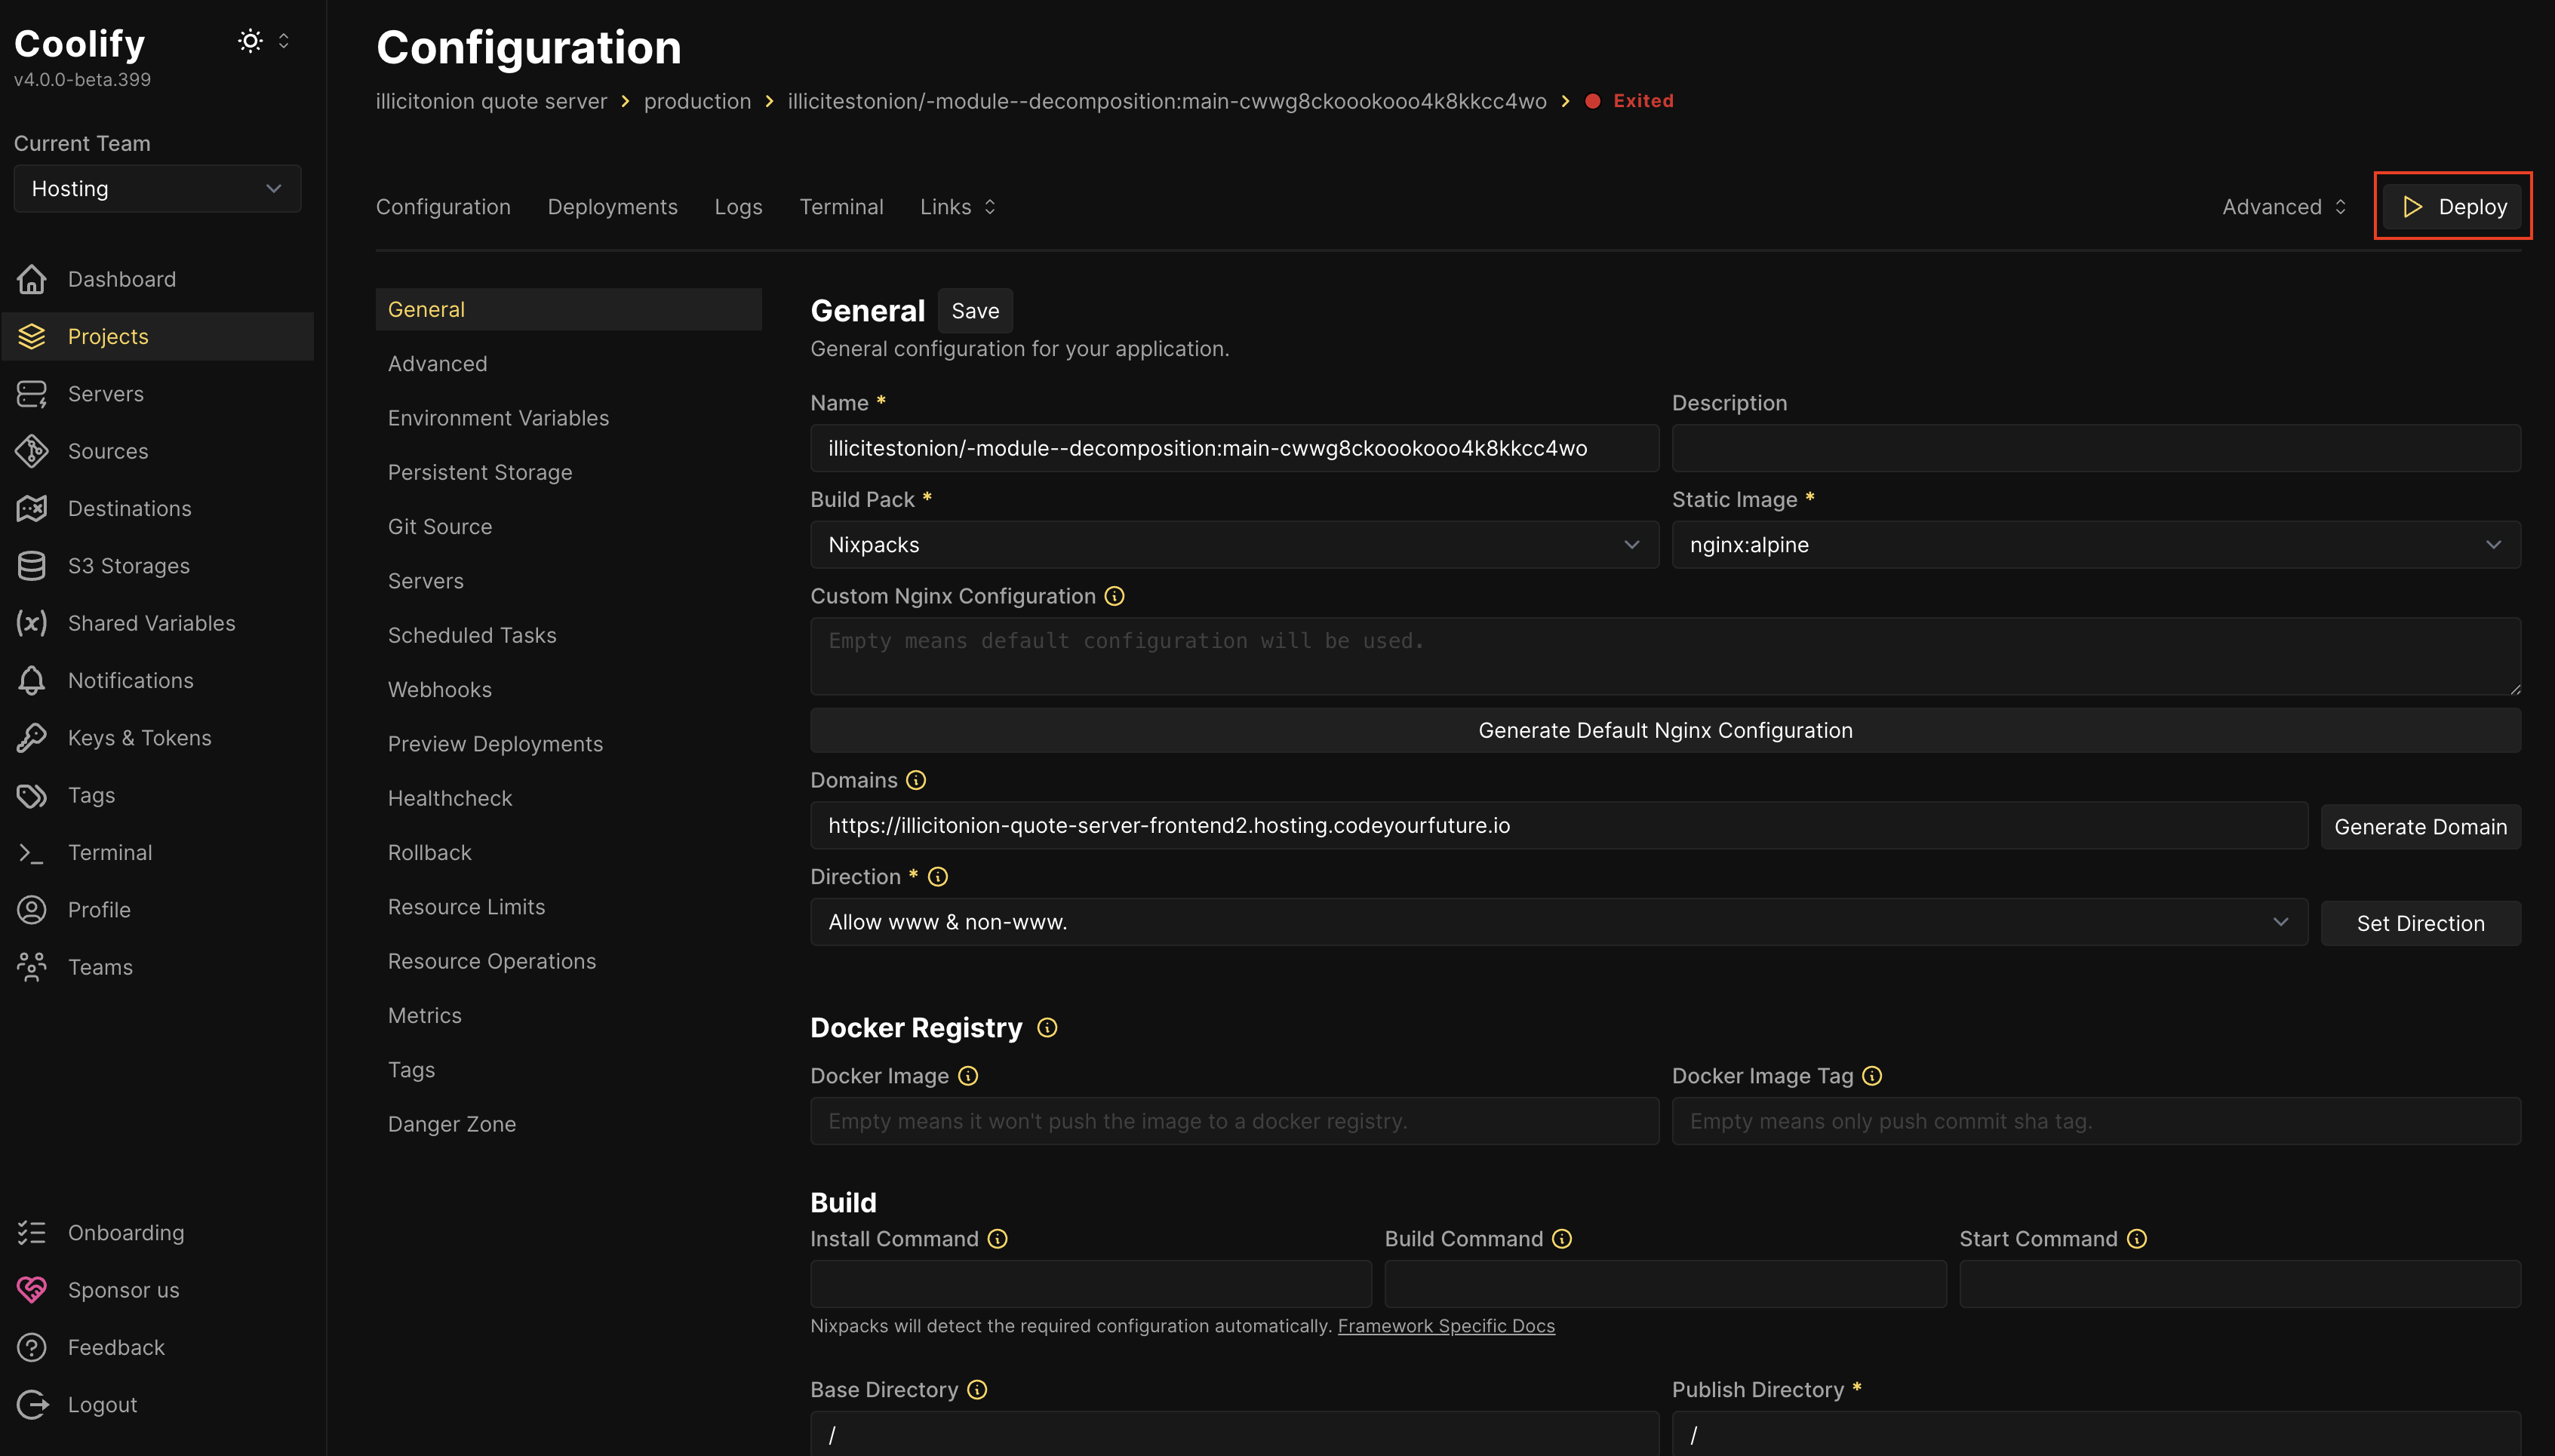
Task: Toggle the theme using the sun icon
Action: (250, 41)
